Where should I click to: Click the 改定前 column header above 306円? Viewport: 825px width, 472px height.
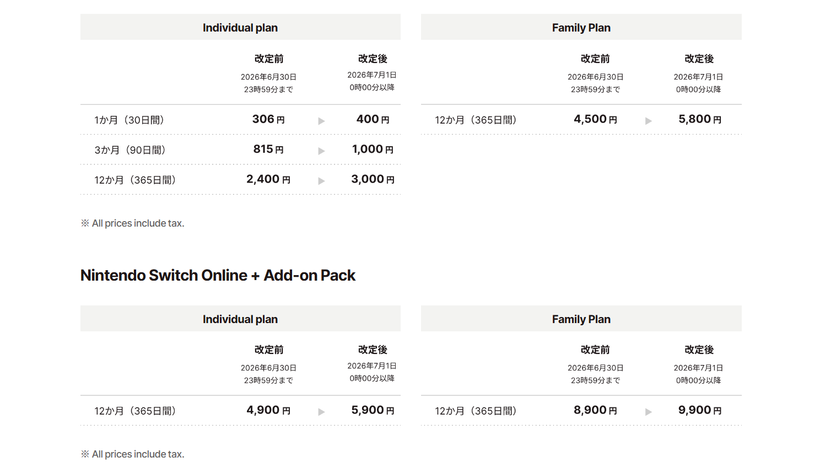(x=268, y=58)
